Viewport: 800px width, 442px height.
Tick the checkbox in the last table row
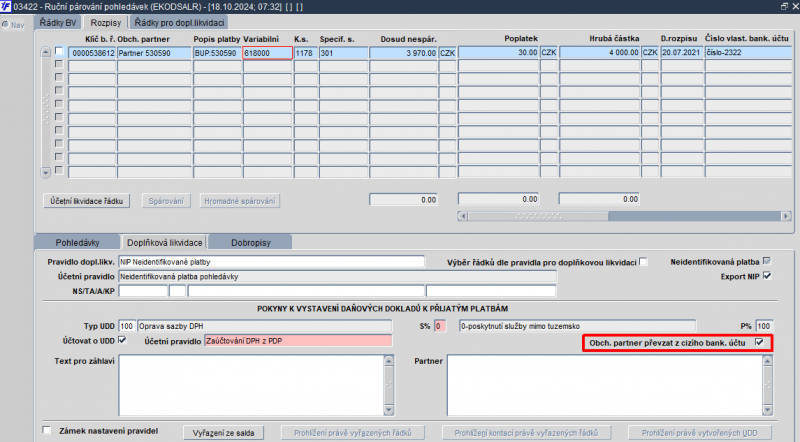coord(59,170)
